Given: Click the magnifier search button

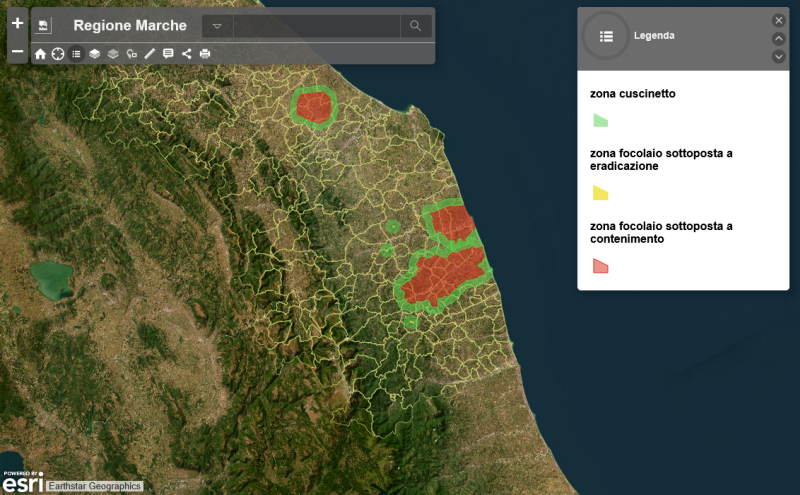Looking at the screenshot, I should [415, 26].
